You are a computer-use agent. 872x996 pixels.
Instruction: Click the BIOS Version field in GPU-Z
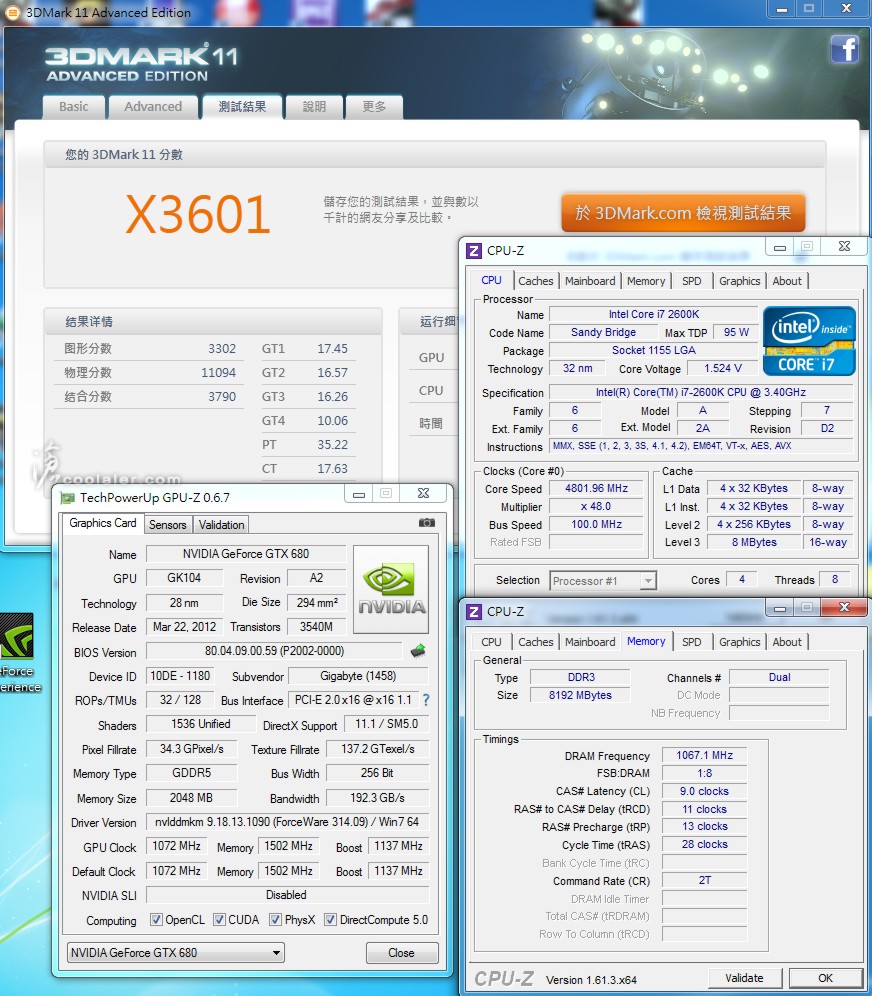coord(274,651)
